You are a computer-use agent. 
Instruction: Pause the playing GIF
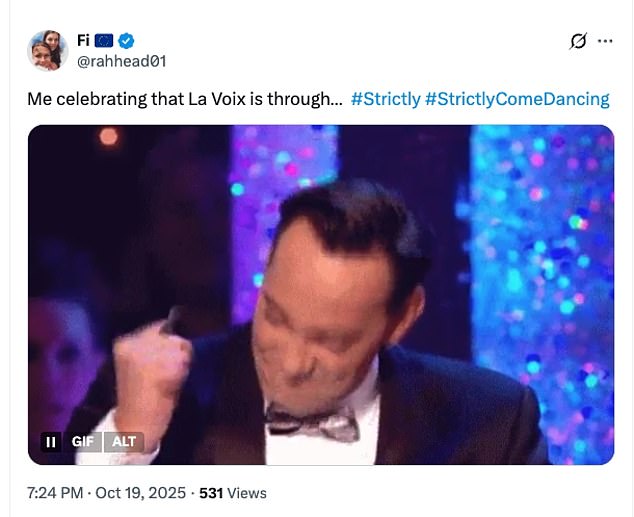pyautogui.click(x=49, y=441)
